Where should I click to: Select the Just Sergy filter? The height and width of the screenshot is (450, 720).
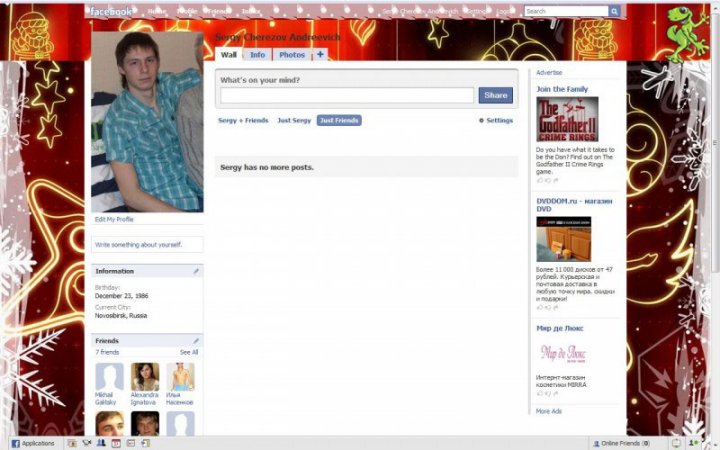[x=294, y=120]
